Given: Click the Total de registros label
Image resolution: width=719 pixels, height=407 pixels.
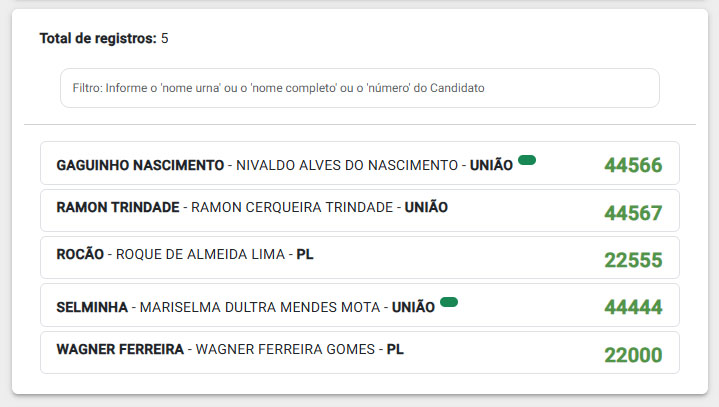Looking at the screenshot, I should pos(98,38).
